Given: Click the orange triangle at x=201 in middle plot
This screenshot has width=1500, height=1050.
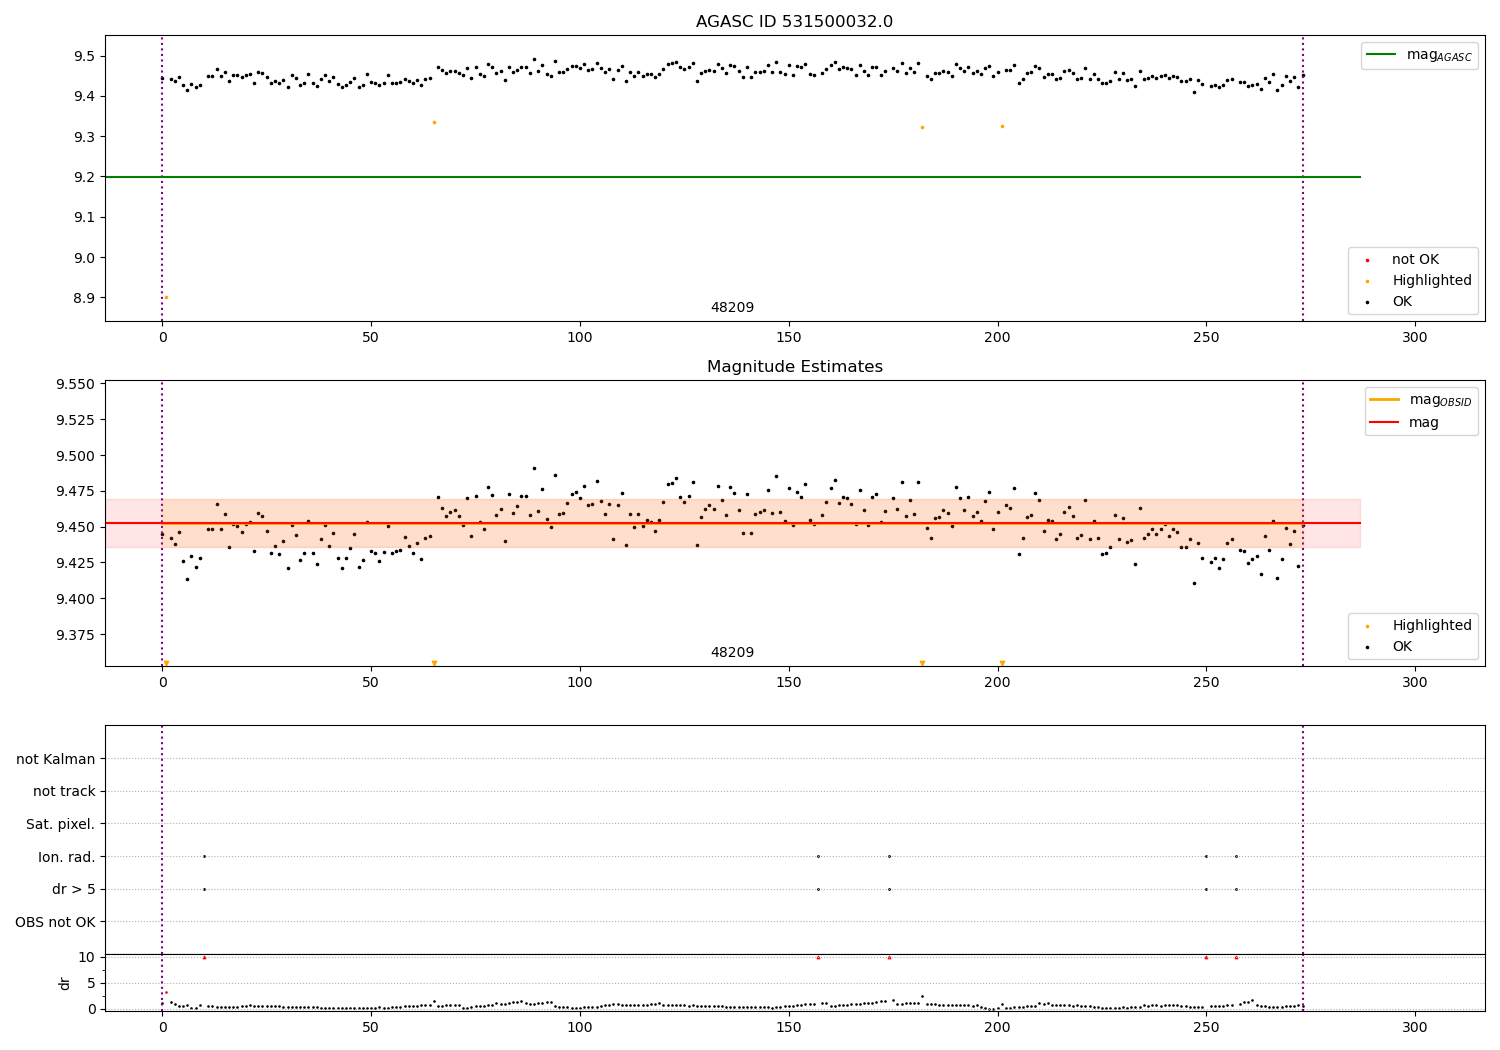Looking at the screenshot, I should [1002, 663].
